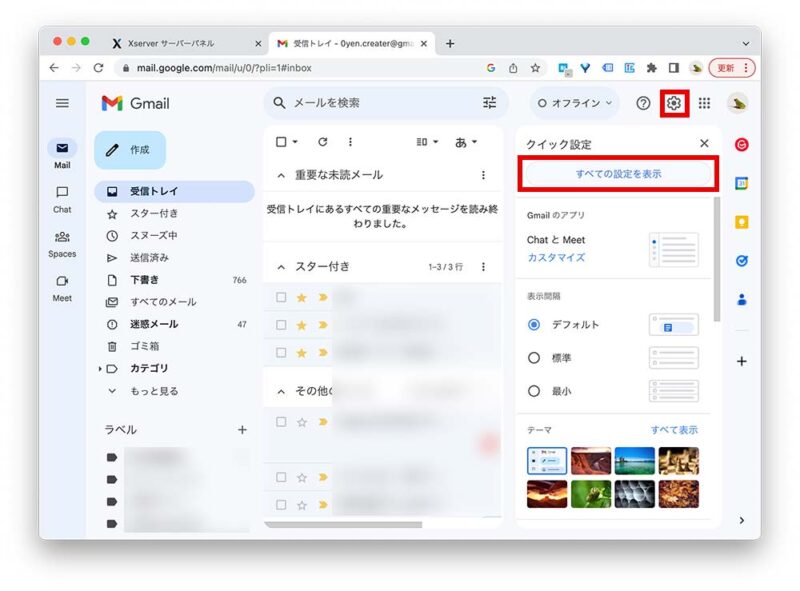Open the Help support icon
This screenshot has width=800, height=591.
pos(643,103)
